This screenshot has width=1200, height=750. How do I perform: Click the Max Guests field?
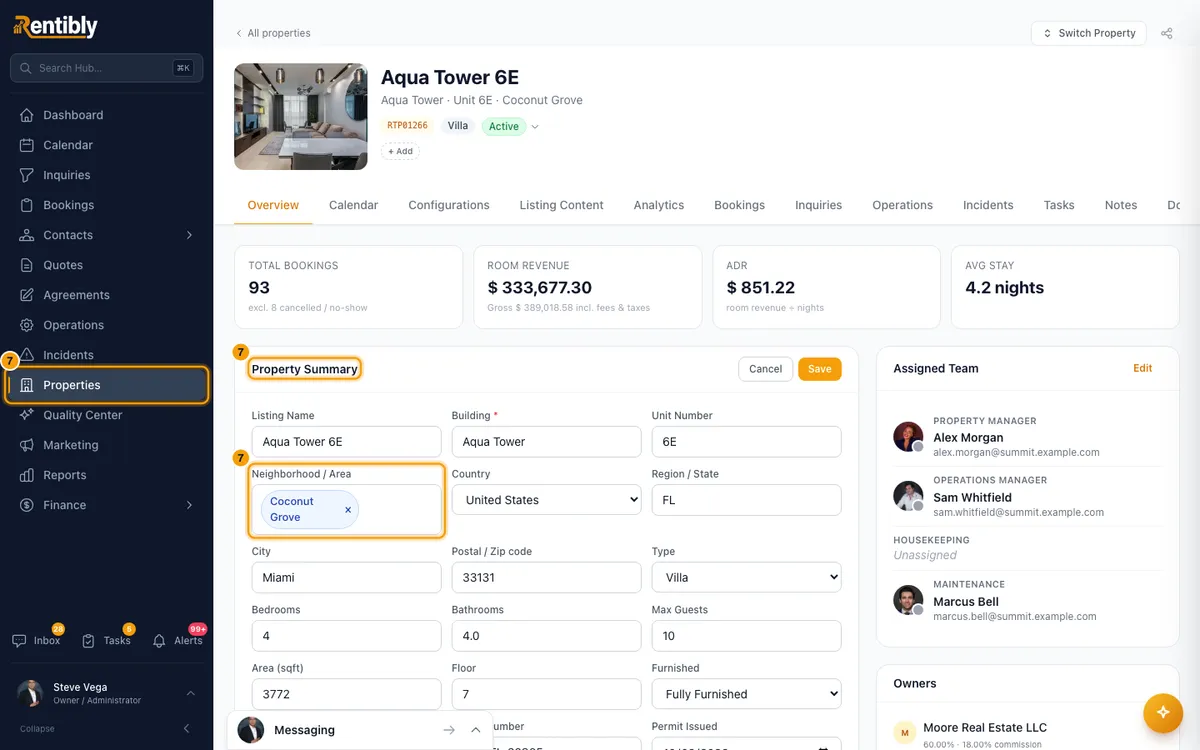(746, 636)
